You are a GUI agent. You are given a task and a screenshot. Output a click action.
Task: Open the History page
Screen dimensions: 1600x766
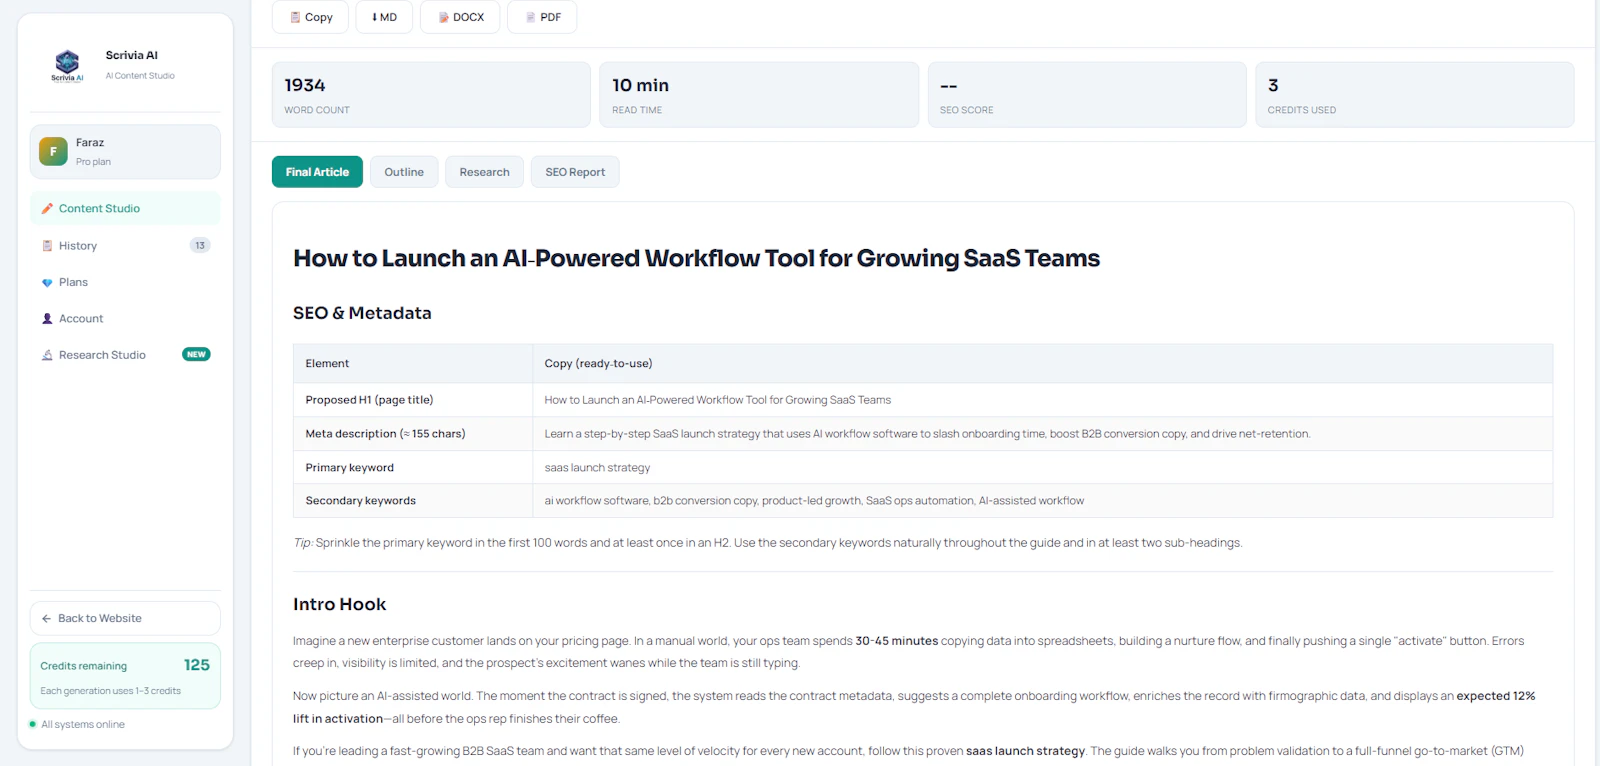125,246
